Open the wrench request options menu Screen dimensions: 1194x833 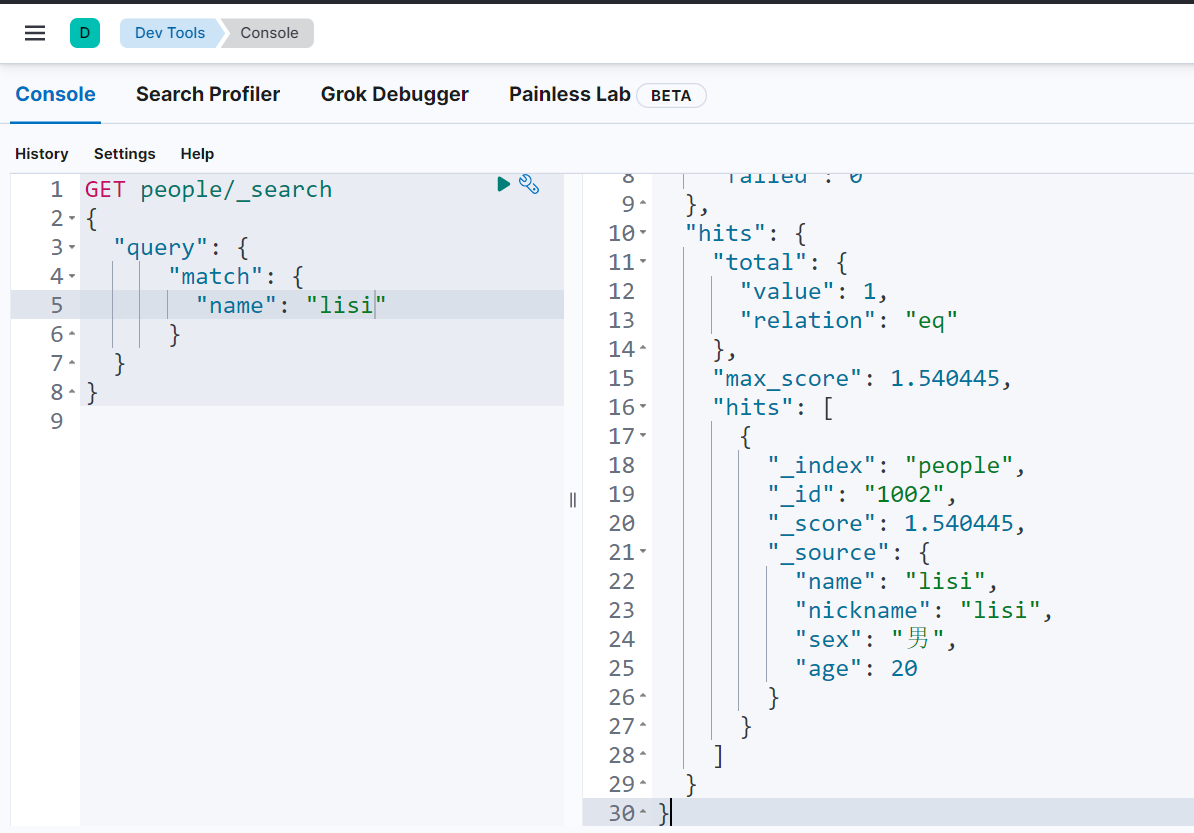pyautogui.click(x=530, y=184)
